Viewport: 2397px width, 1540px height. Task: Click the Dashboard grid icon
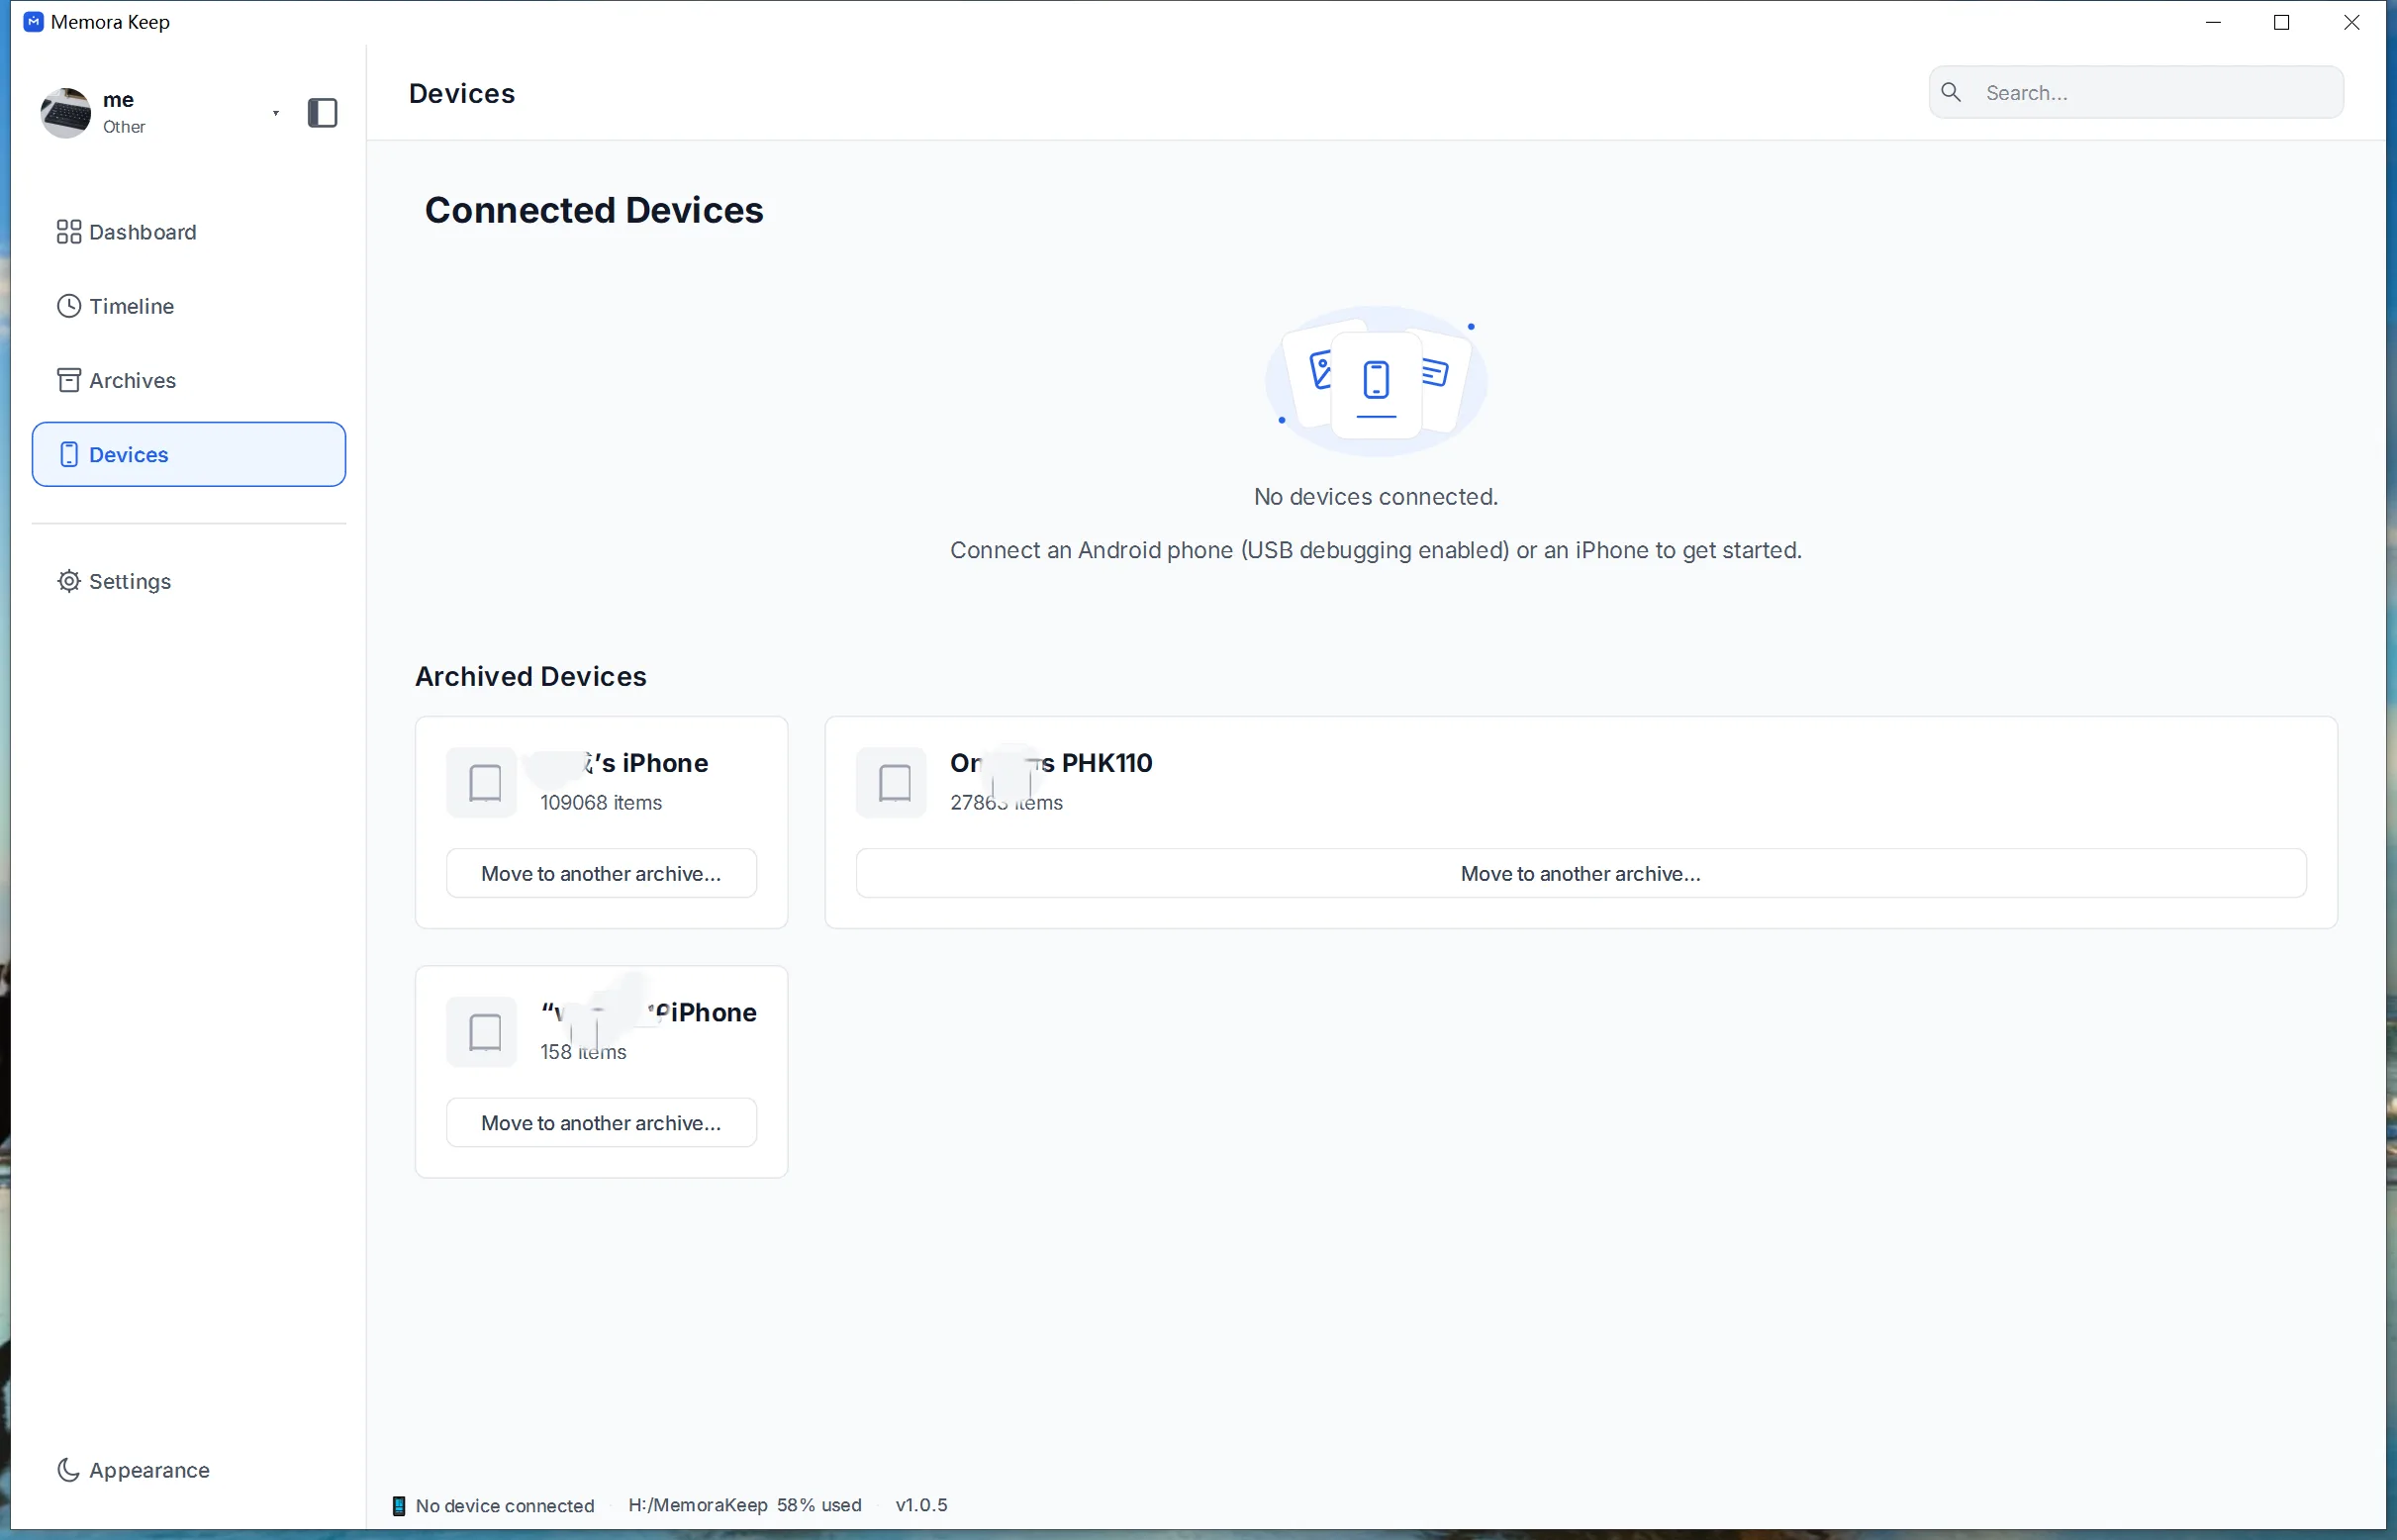pos(68,232)
